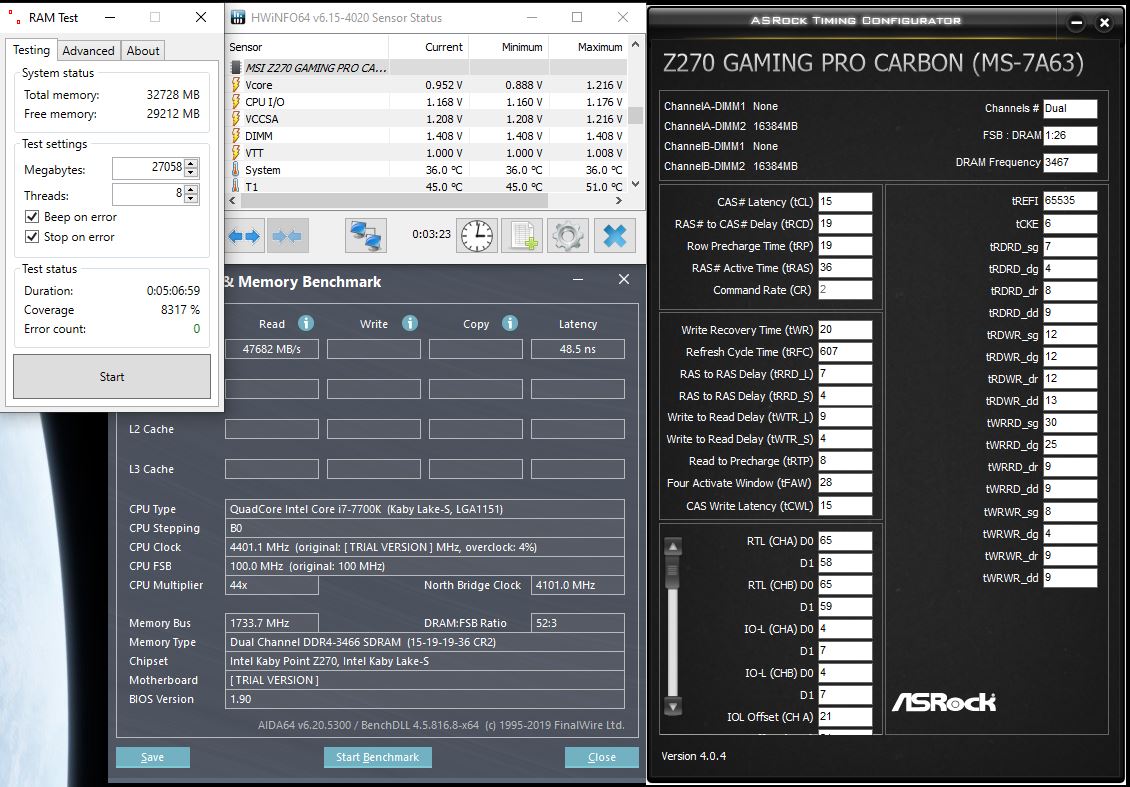The width and height of the screenshot is (1130, 787).
Task: Click FSB : DRAM ratio field
Action: [1070, 135]
